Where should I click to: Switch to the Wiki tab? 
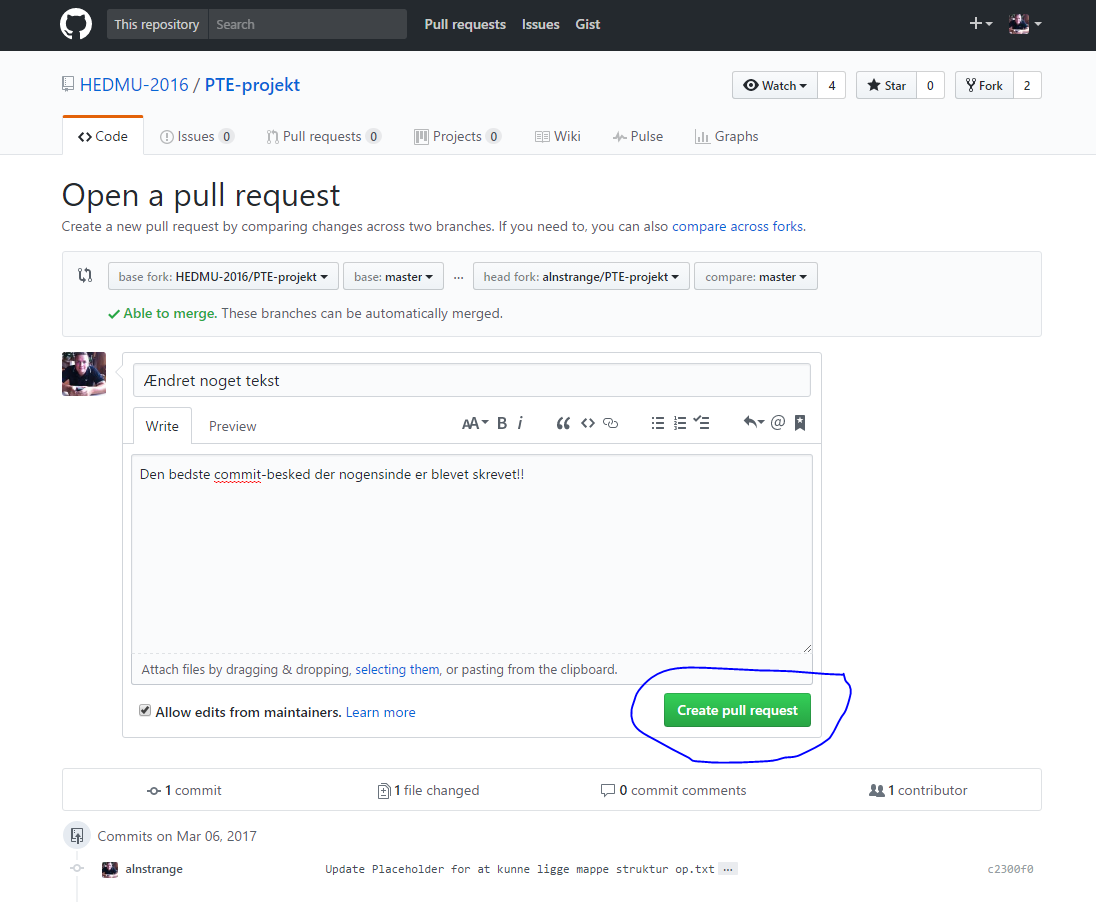558,136
